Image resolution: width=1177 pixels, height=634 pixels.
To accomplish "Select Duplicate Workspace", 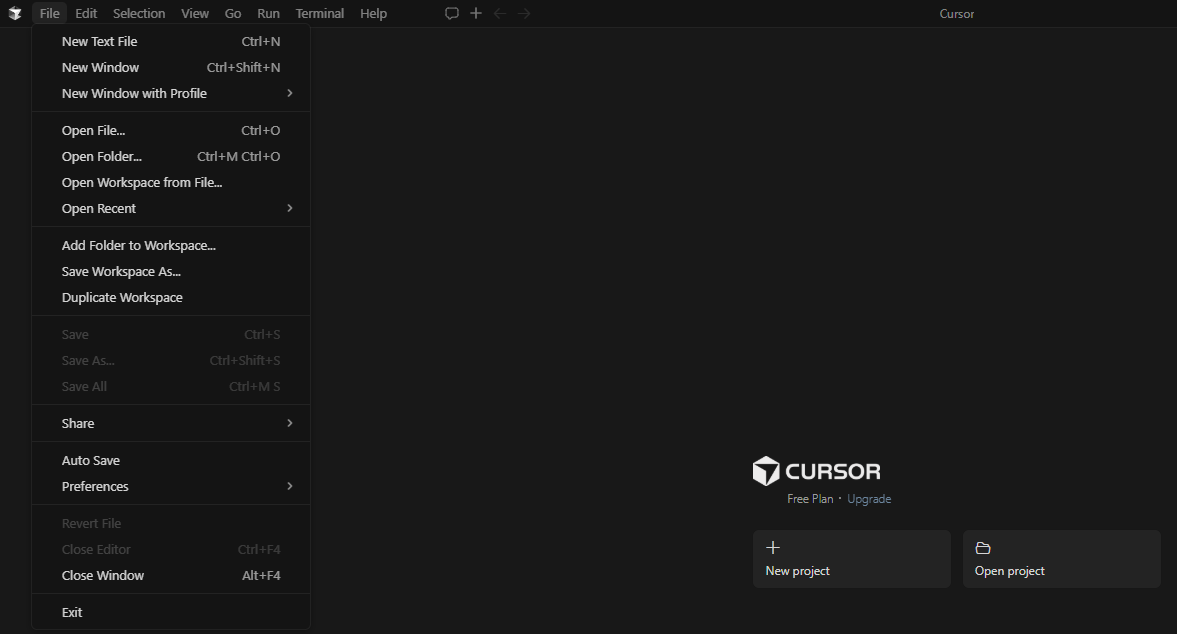I will pyautogui.click(x=171, y=298).
